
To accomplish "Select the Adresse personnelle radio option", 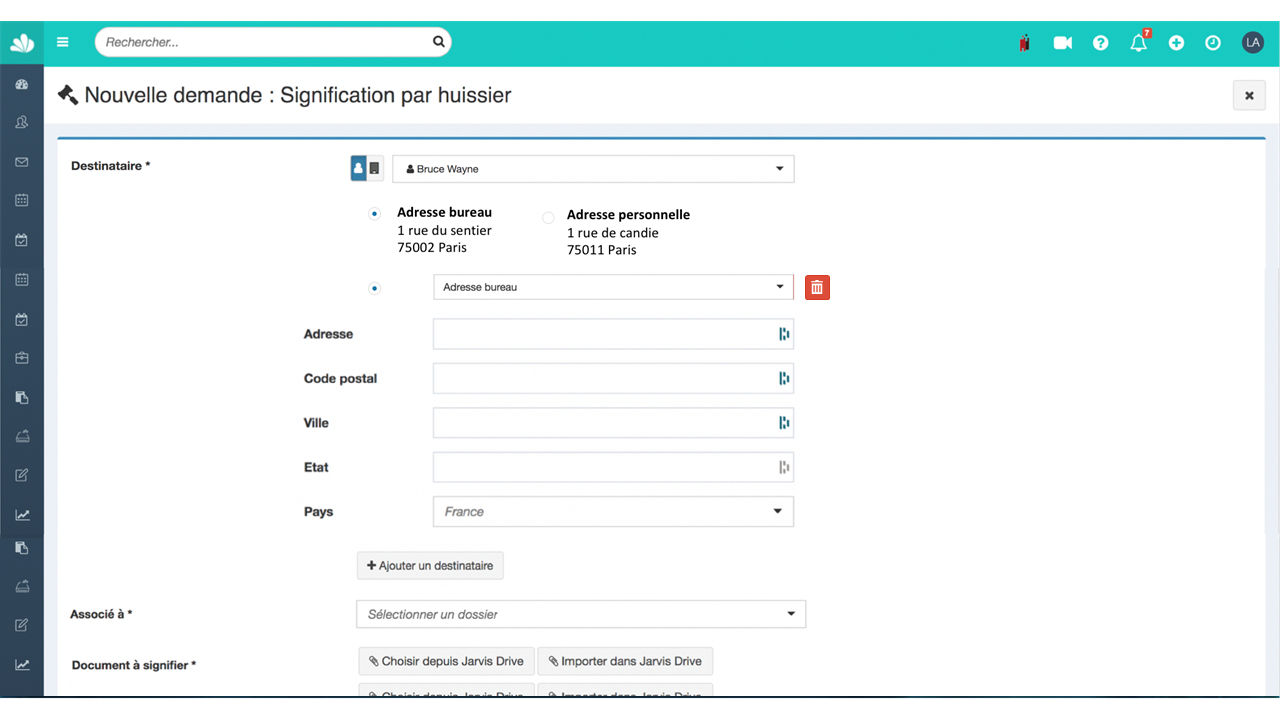I will tap(548, 217).
